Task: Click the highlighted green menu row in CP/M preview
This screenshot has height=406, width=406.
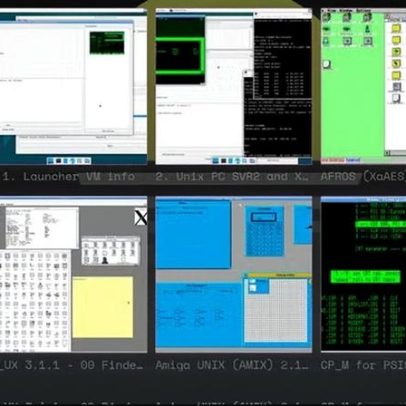Action: pyautogui.click(x=380, y=224)
